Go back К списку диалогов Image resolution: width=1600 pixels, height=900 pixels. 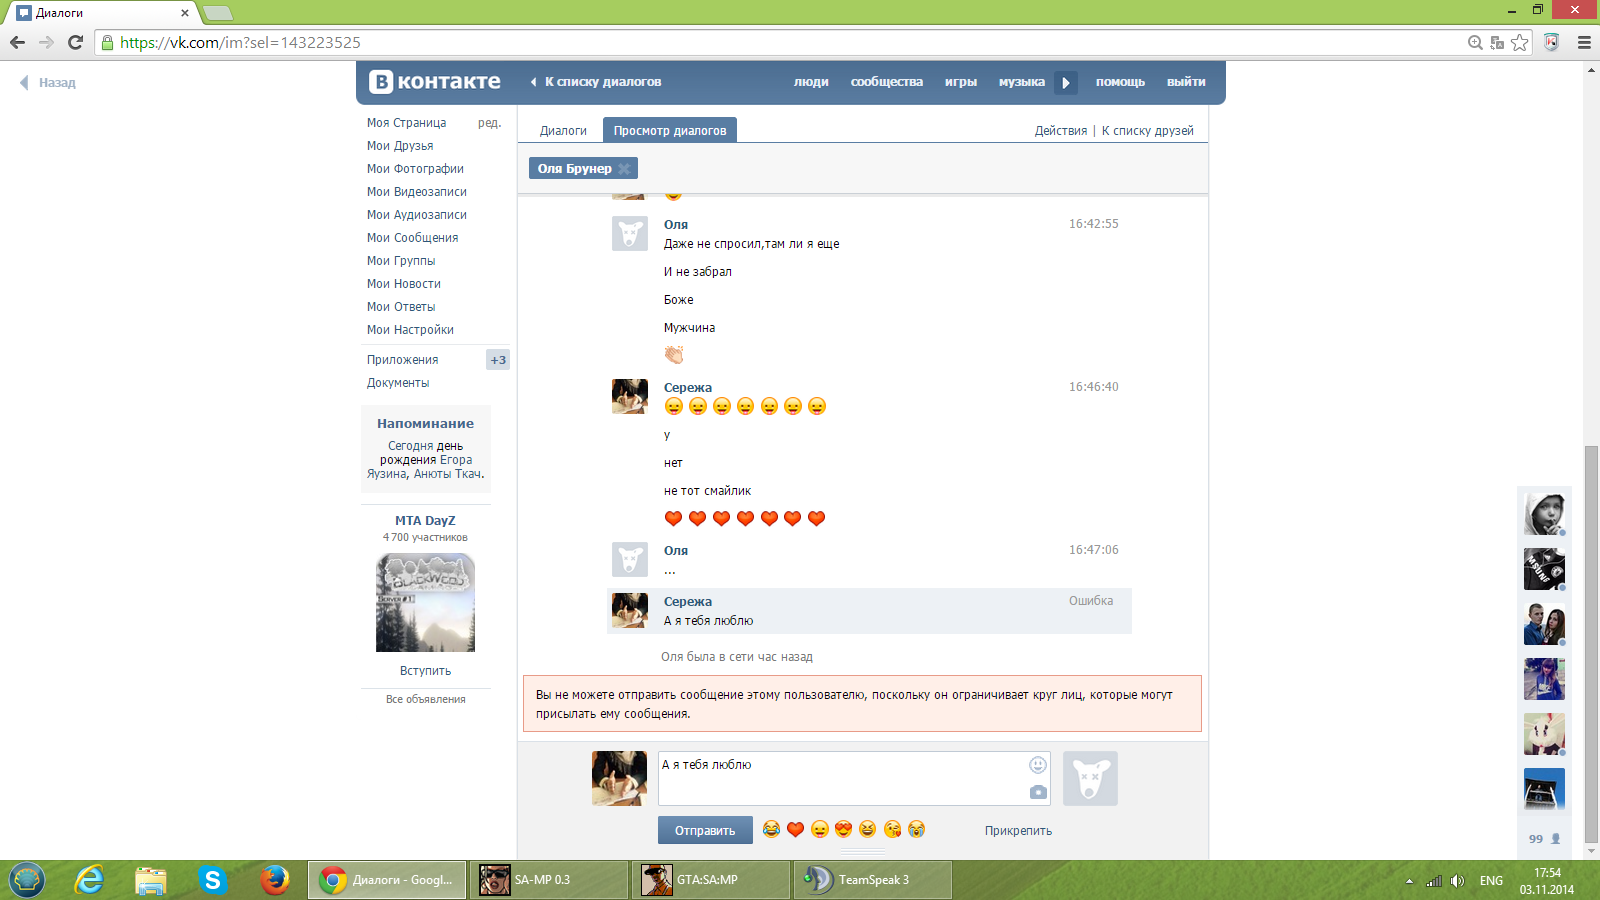point(596,82)
